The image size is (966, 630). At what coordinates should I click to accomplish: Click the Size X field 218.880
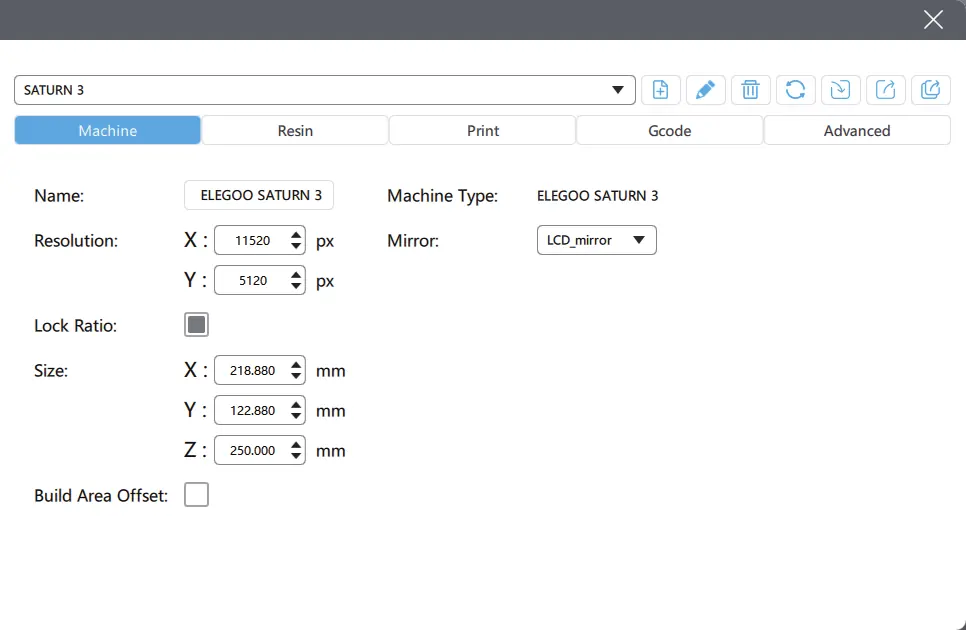pyautogui.click(x=253, y=370)
